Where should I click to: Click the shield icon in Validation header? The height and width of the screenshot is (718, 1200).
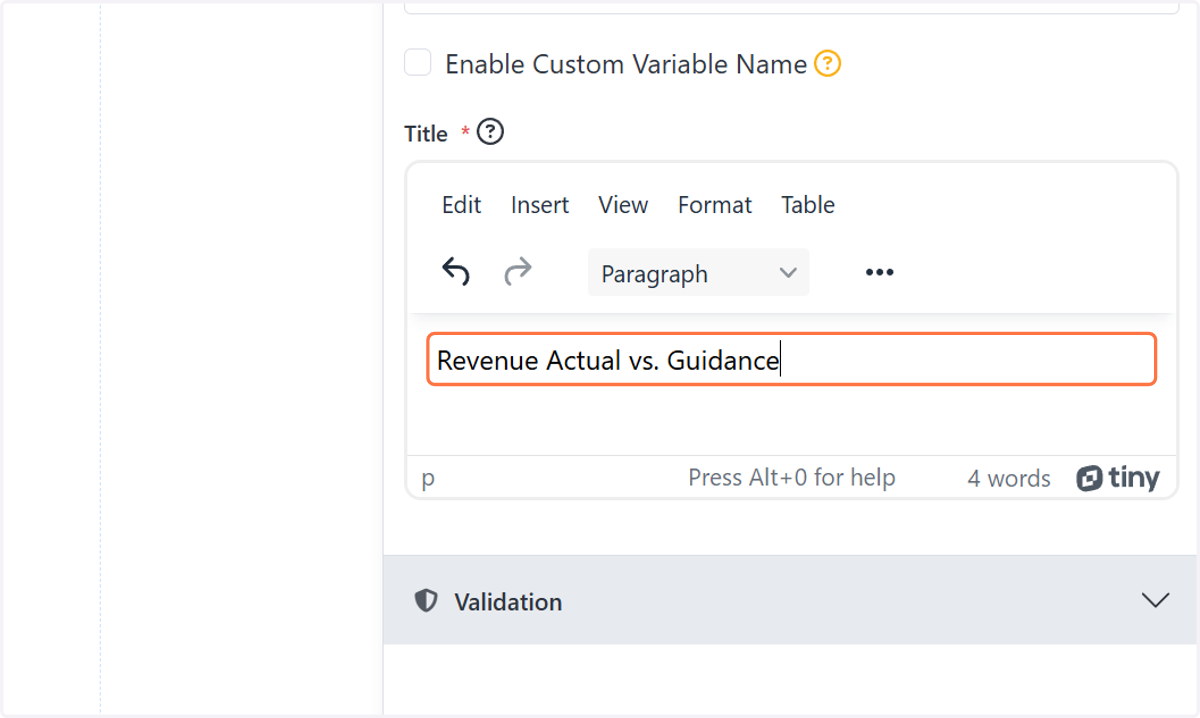(x=426, y=601)
